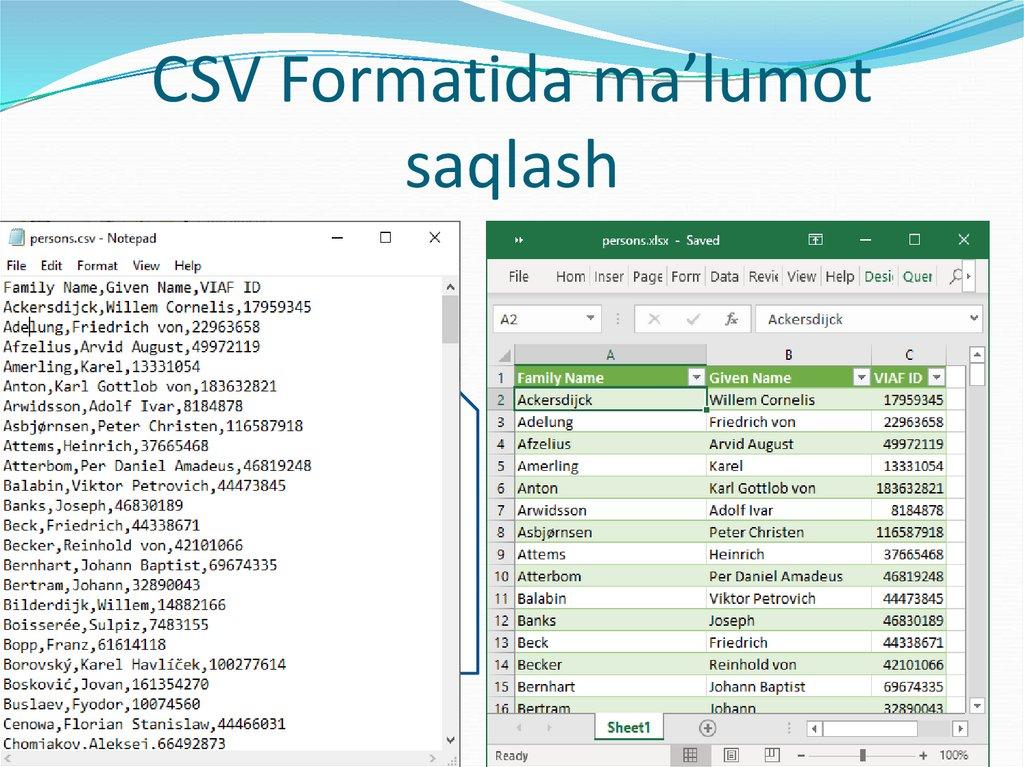Open the Format menu in Notepad
The image size is (1024, 767).
coord(97,265)
